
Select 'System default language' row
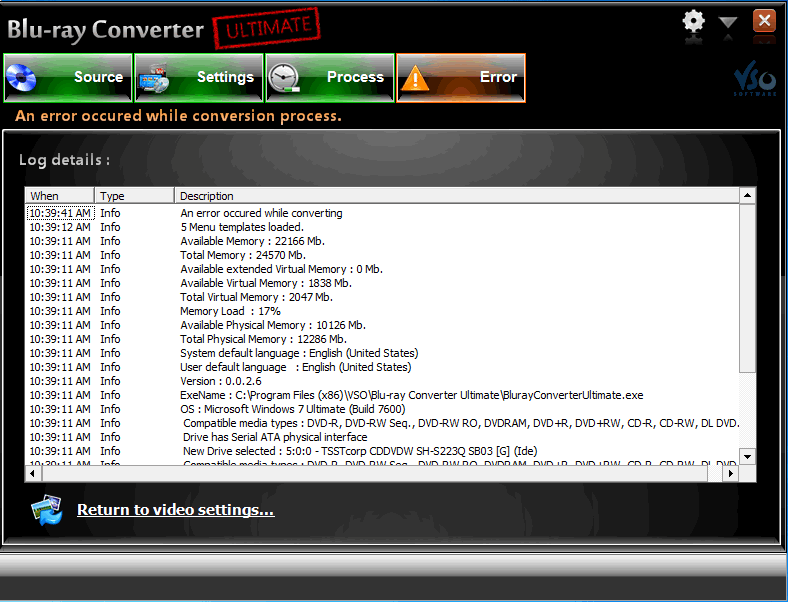pos(382,353)
